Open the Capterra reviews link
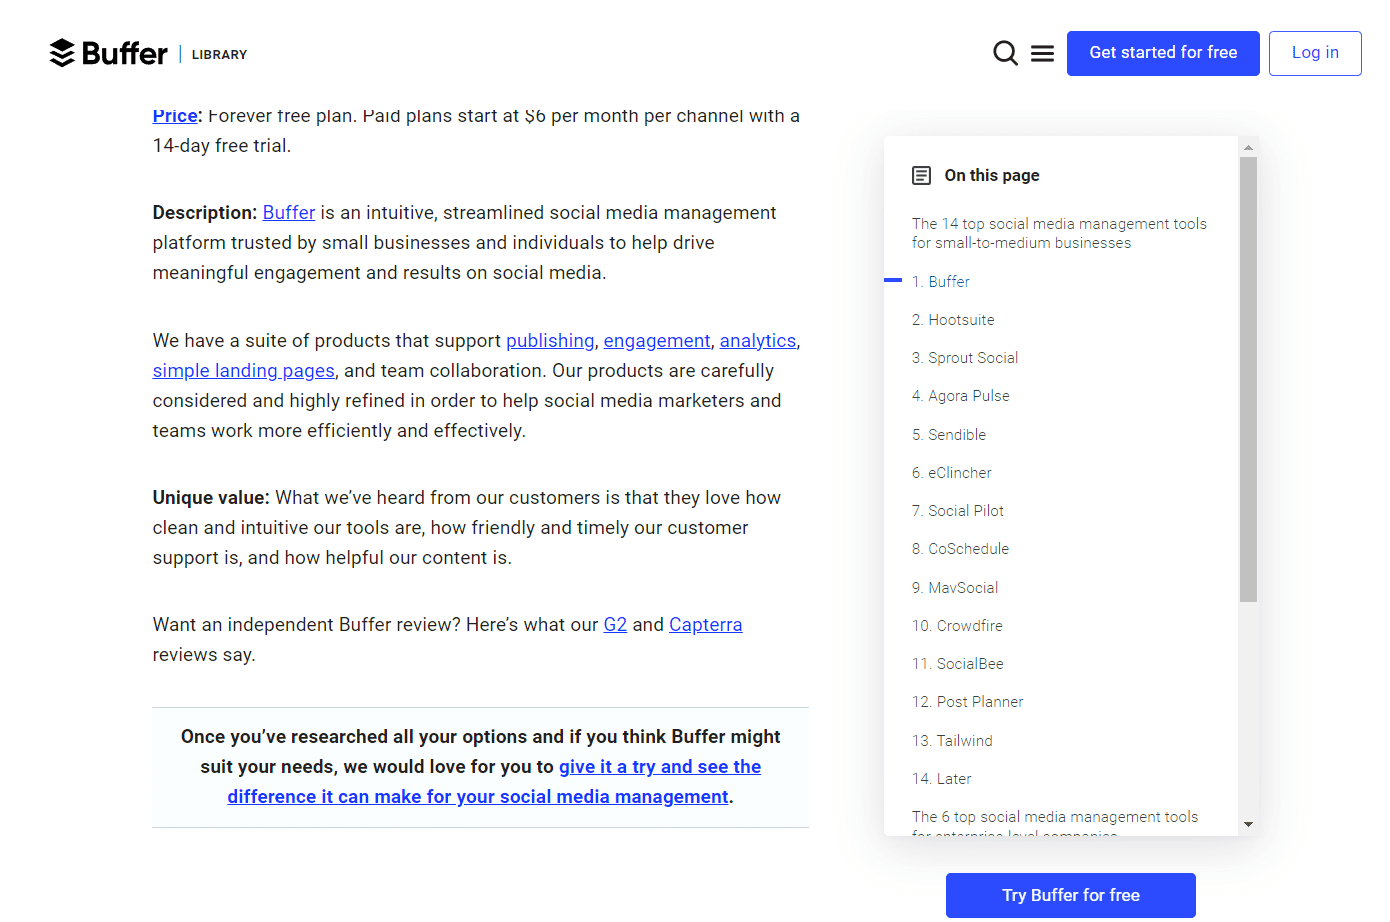Viewport: 1390px width, 922px height. [x=706, y=625]
